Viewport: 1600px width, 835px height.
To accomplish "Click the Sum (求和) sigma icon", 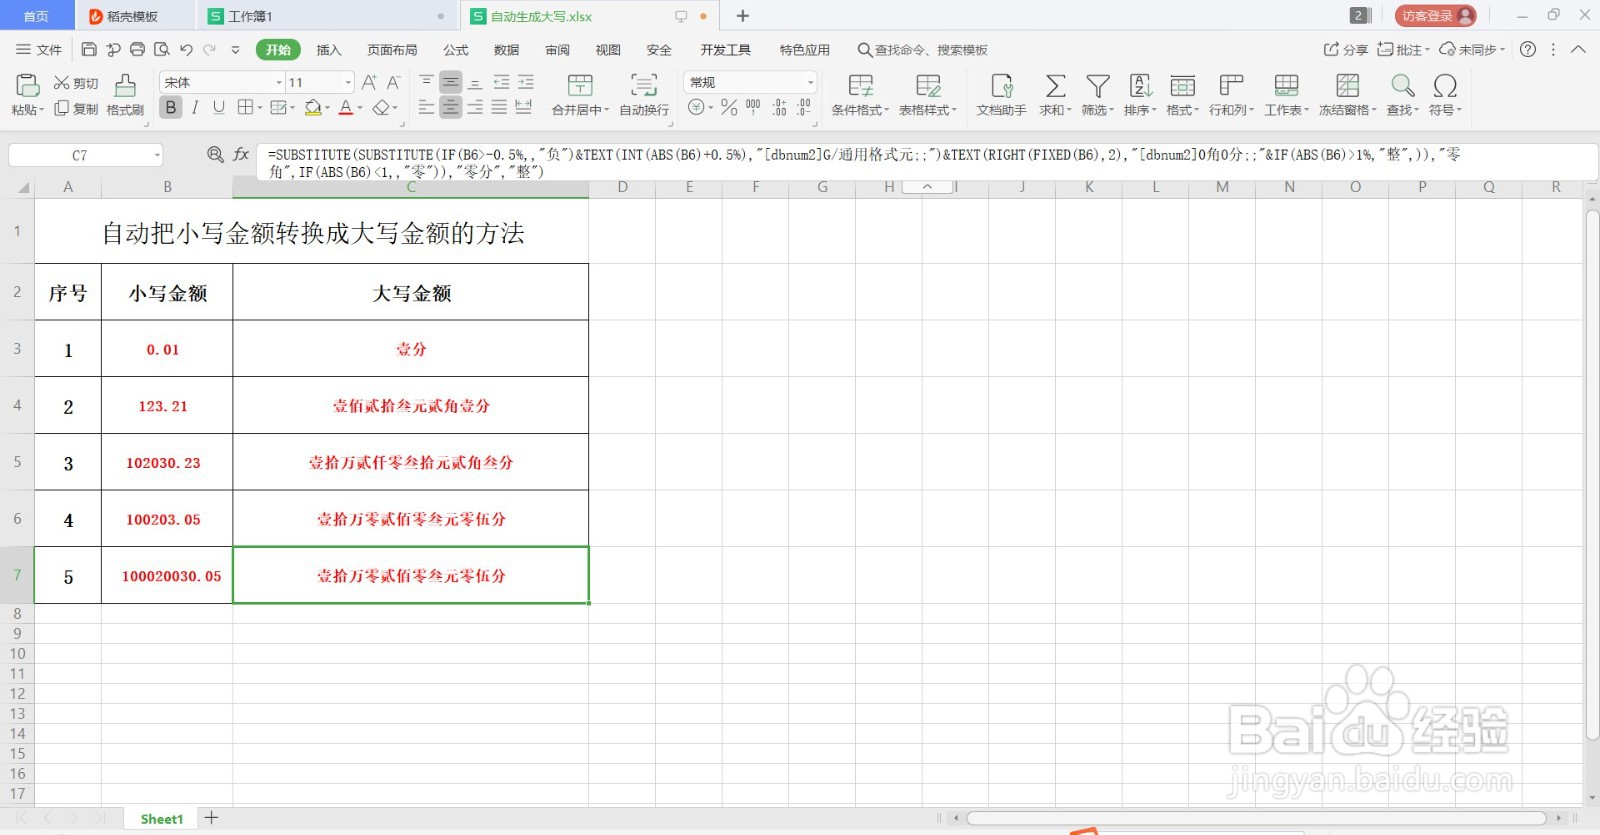I will click(x=1055, y=86).
